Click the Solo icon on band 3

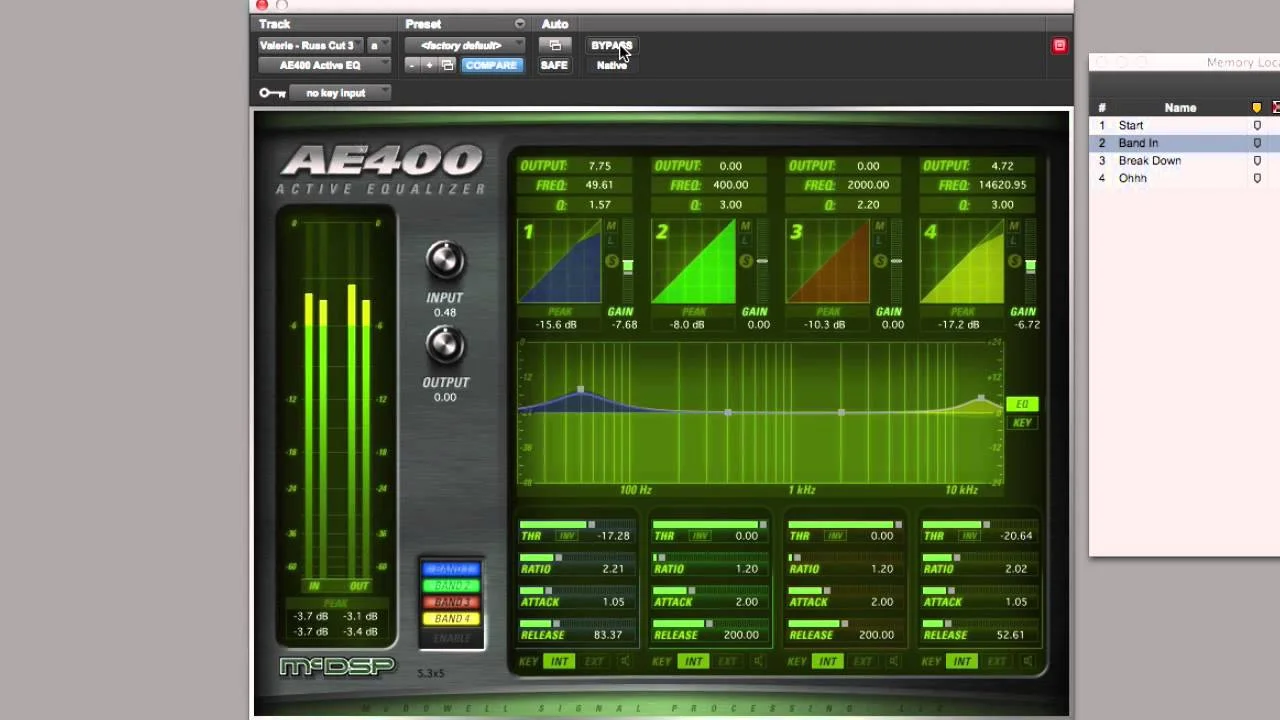tap(879, 261)
